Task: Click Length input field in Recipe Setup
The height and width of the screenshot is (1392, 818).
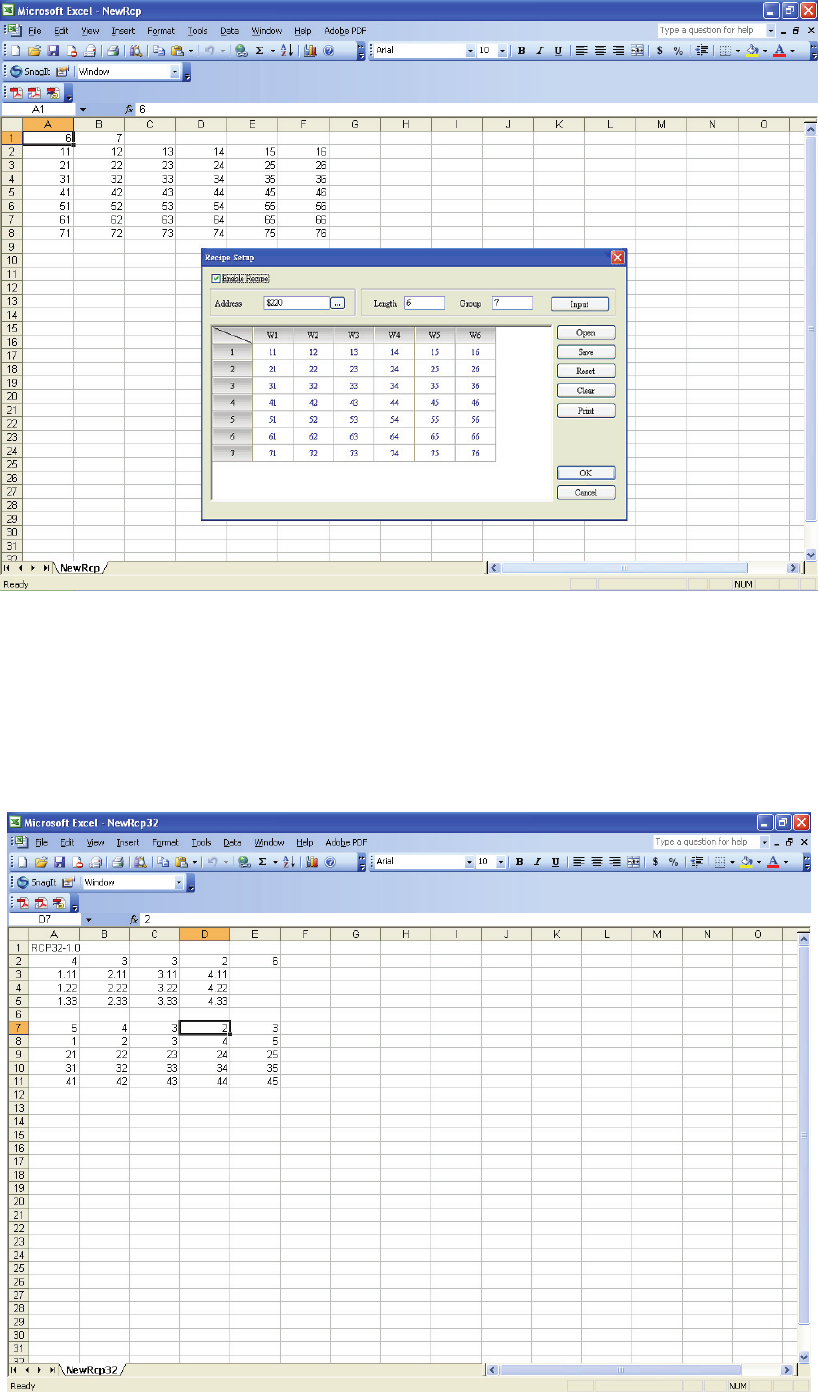Action: 424,303
